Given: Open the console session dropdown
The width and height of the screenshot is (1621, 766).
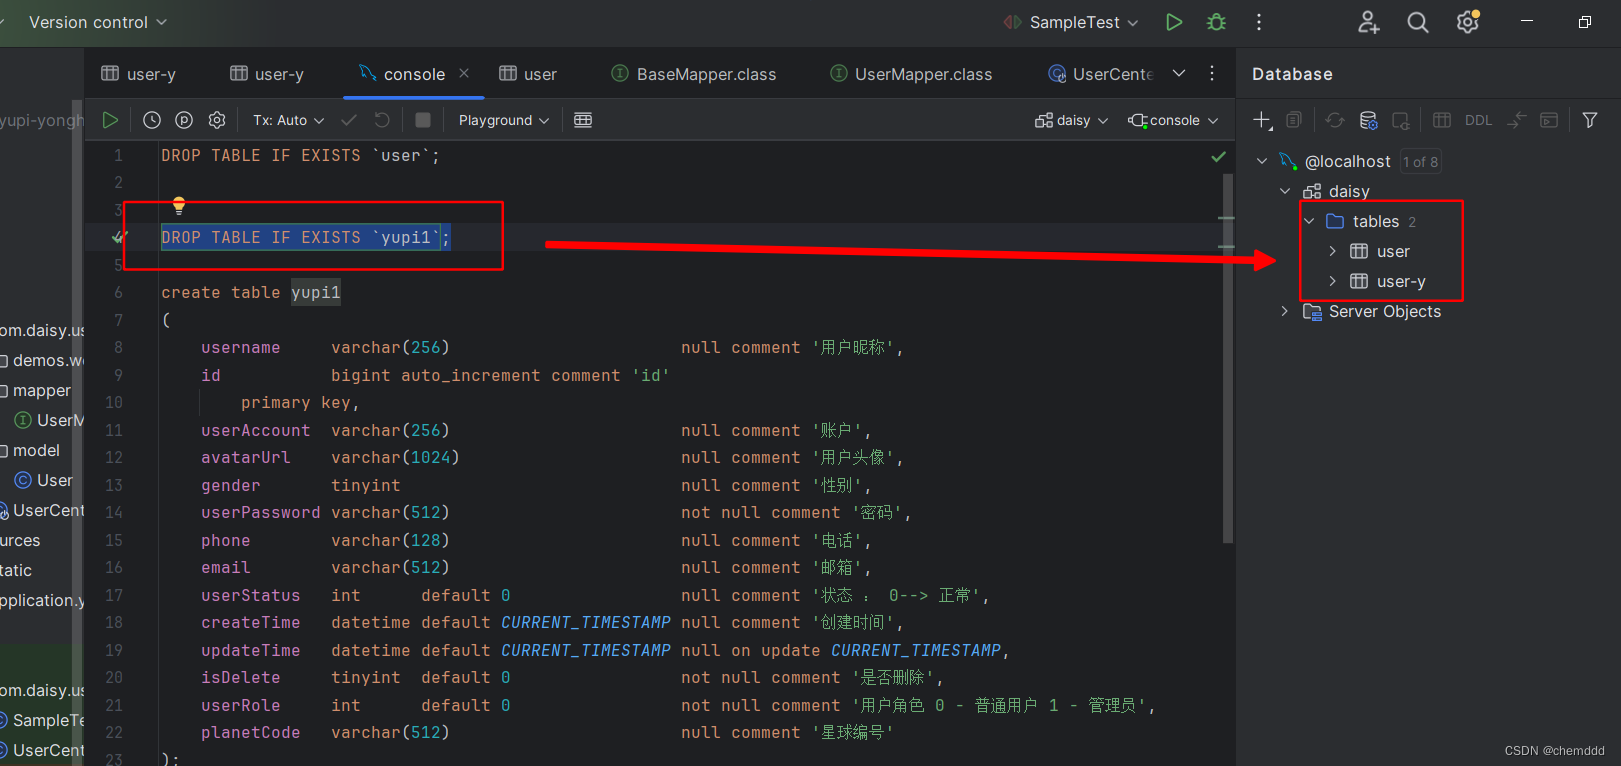Looking at the screenshot, I should 1173,120.
